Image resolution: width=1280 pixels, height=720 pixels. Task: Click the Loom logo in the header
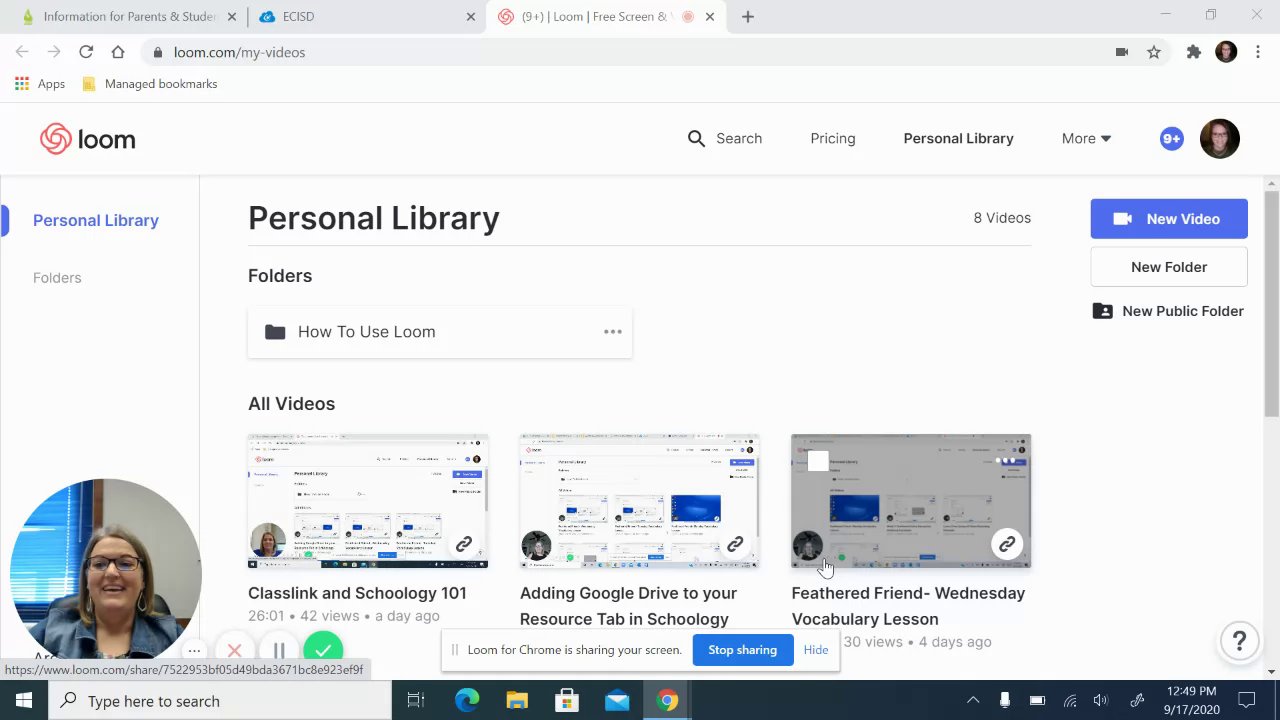coord(88,139)
